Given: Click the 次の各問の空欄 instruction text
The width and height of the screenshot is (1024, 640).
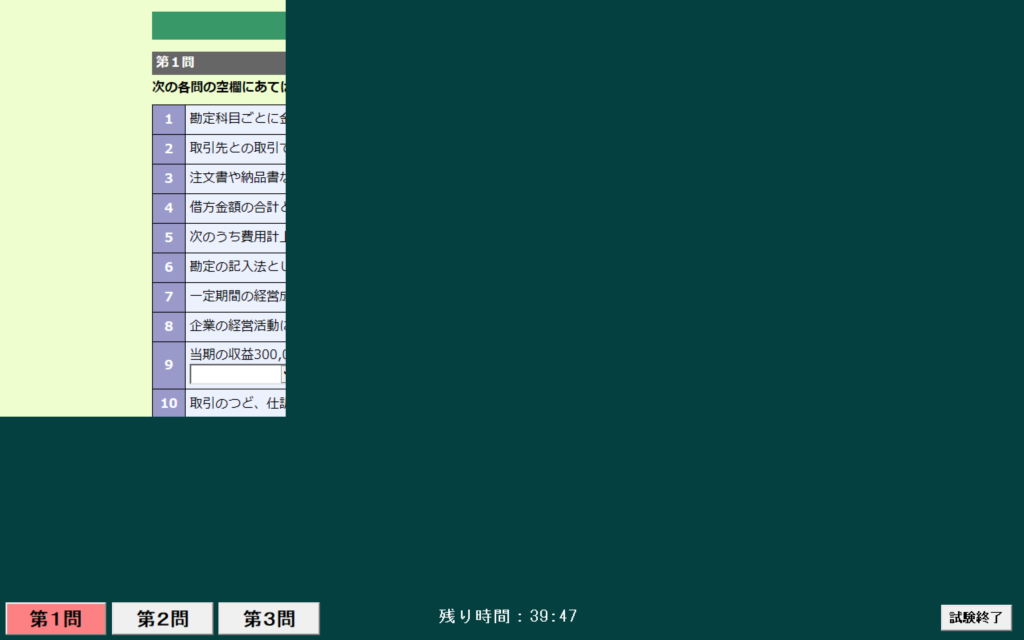Looking at the screenshot, I should pos(218,87).
